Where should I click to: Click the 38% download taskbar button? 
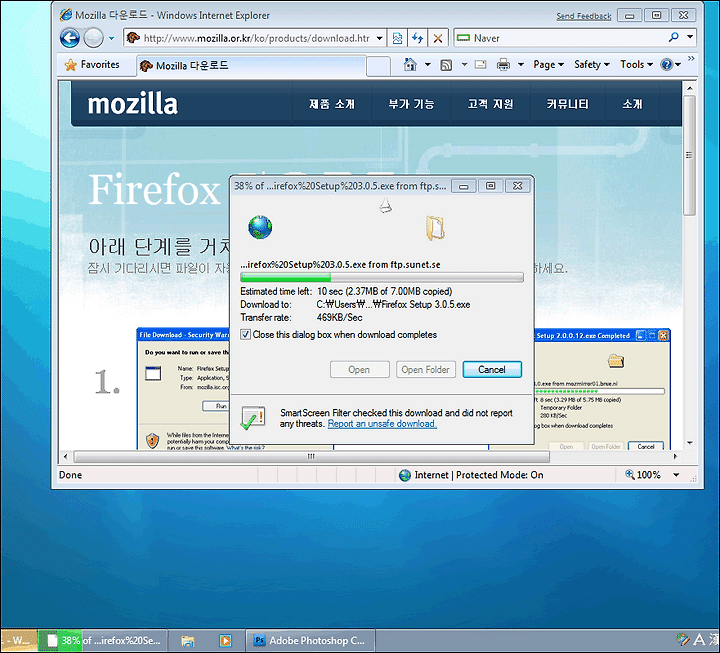click(103, 641)
